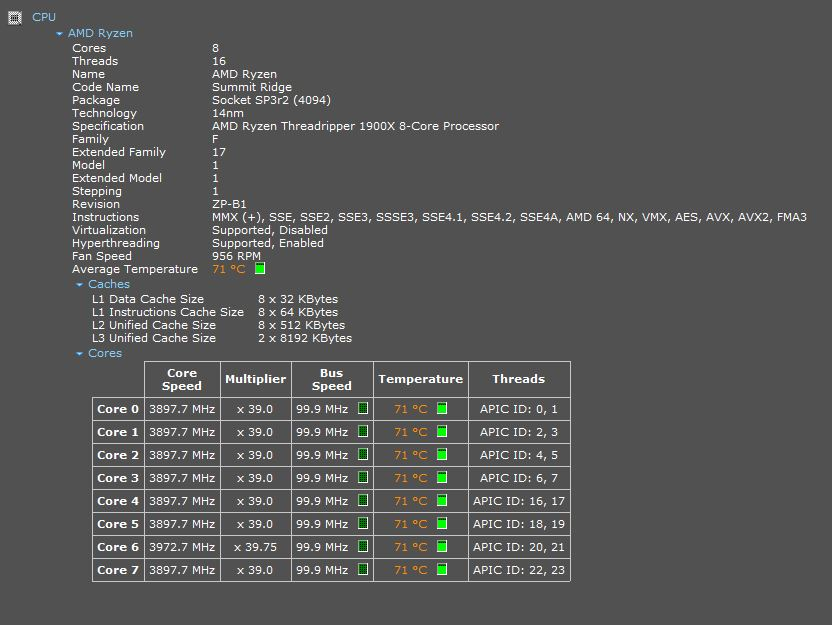Screen dimensions: 832x625
Task: Click the Core 5 multiplier x 39.0 cell
Action: [x=255, y=524]
